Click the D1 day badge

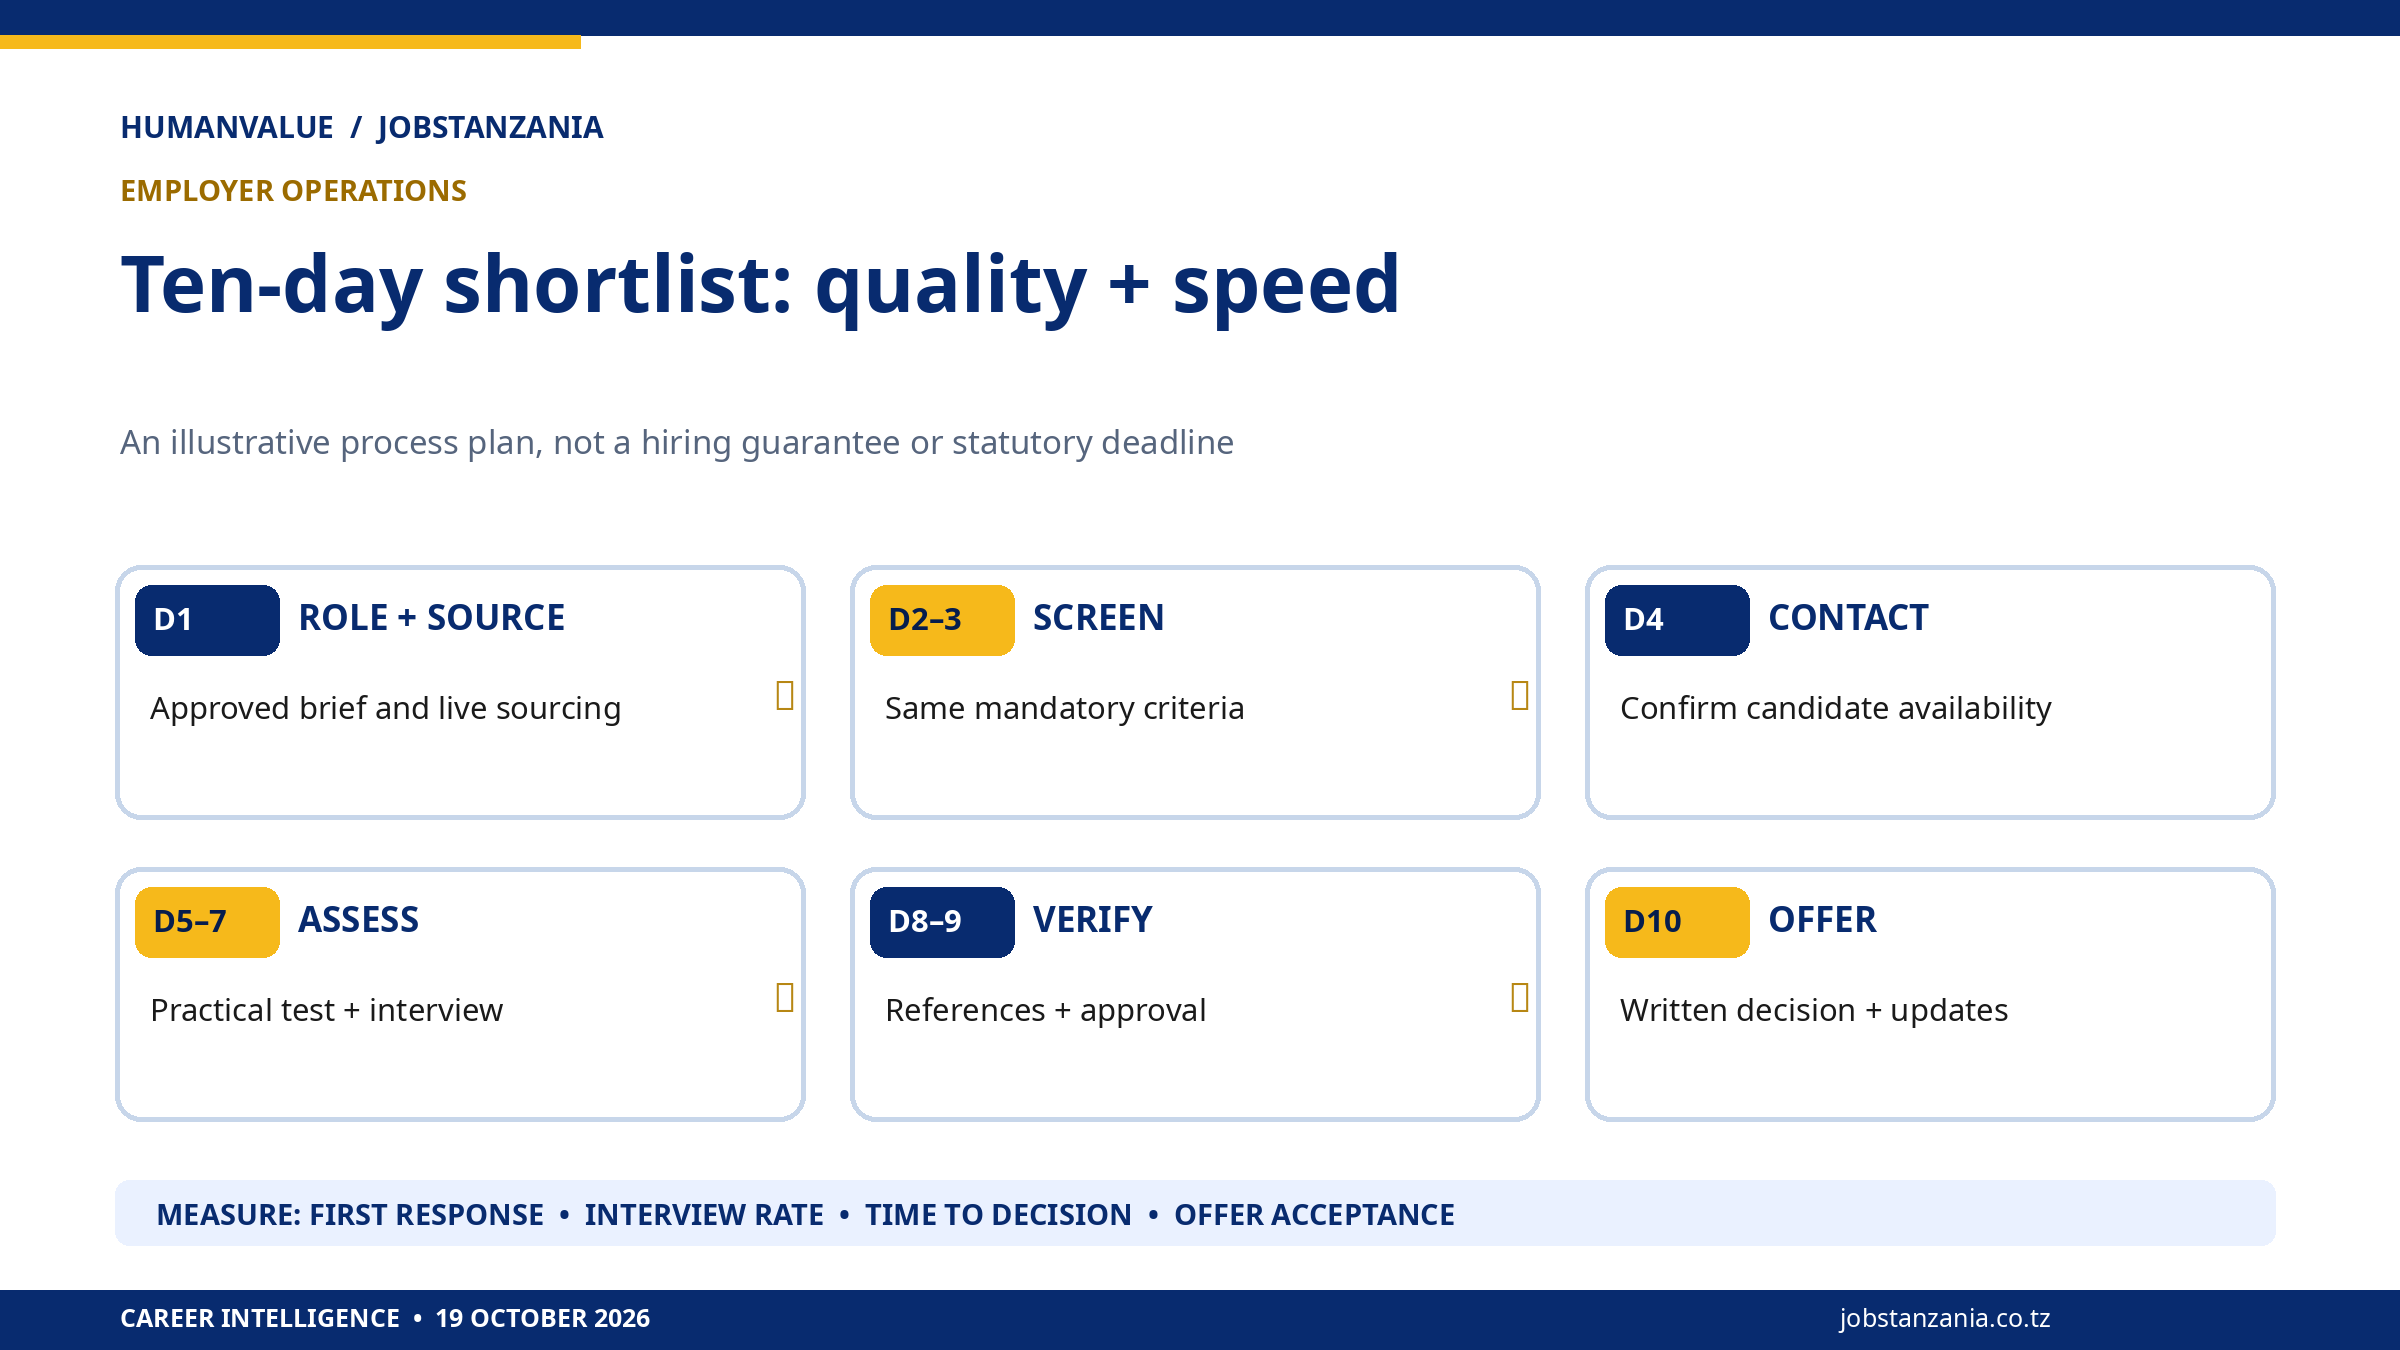click(207, 620)
